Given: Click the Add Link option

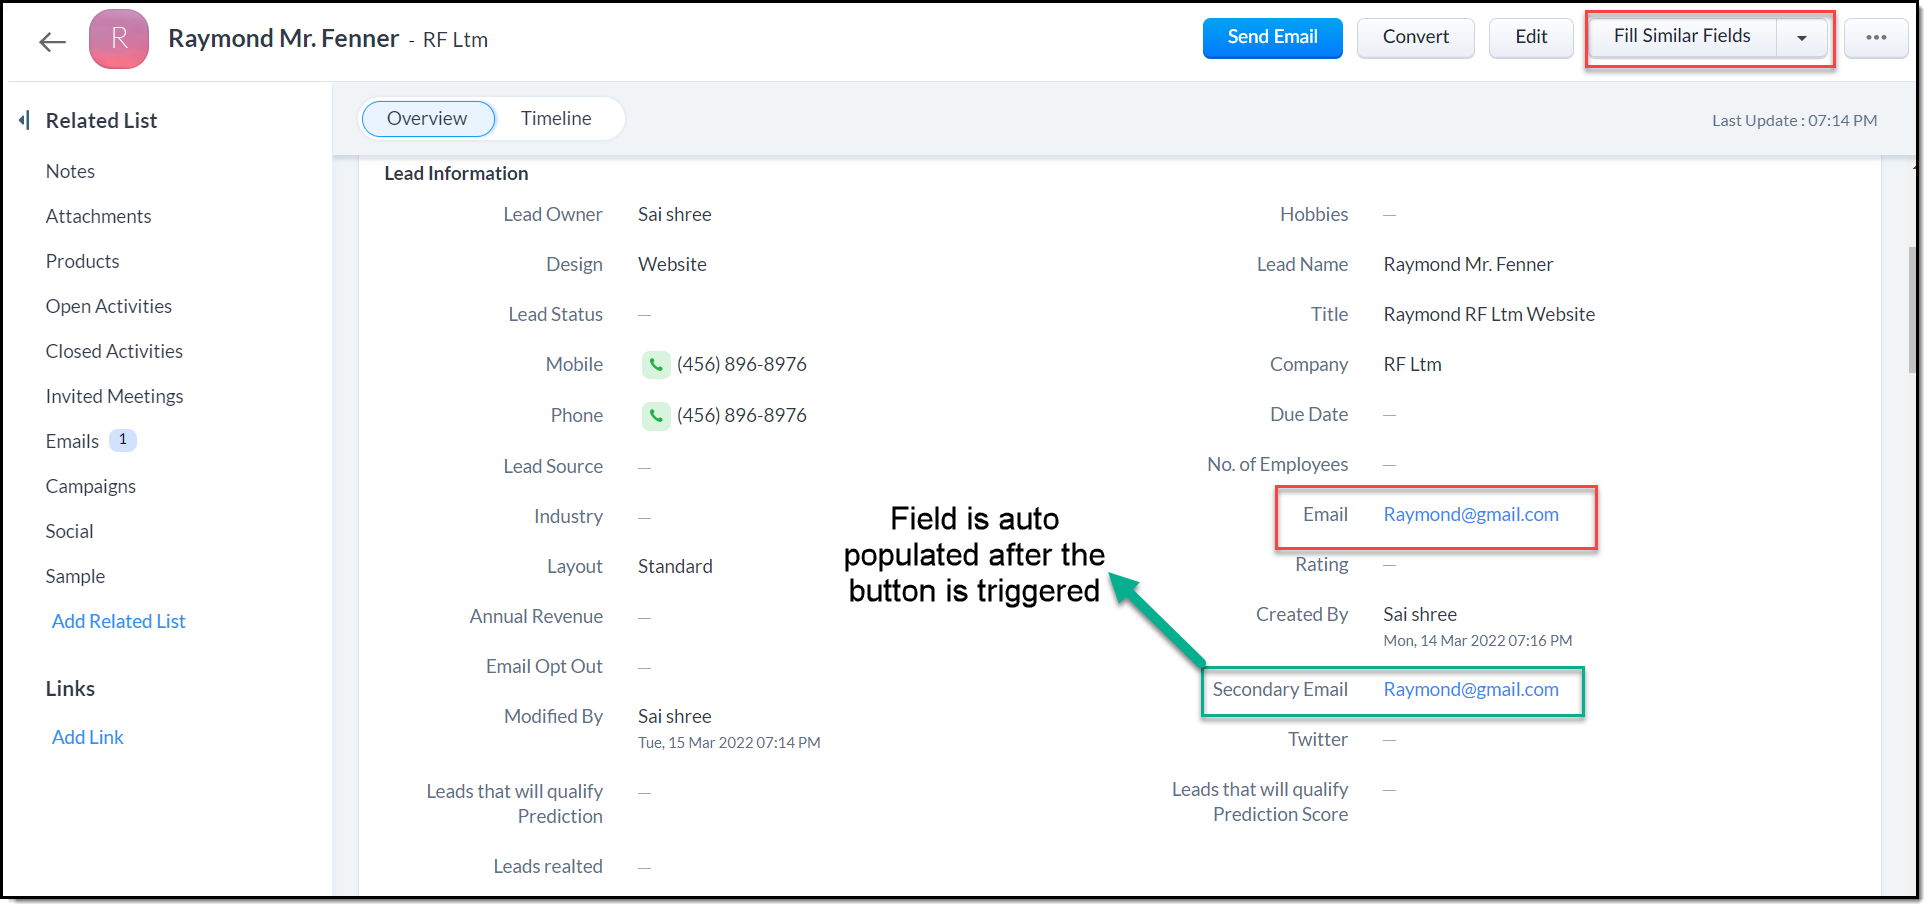Looking at the screenshot, I should click(x=88, y=737).
